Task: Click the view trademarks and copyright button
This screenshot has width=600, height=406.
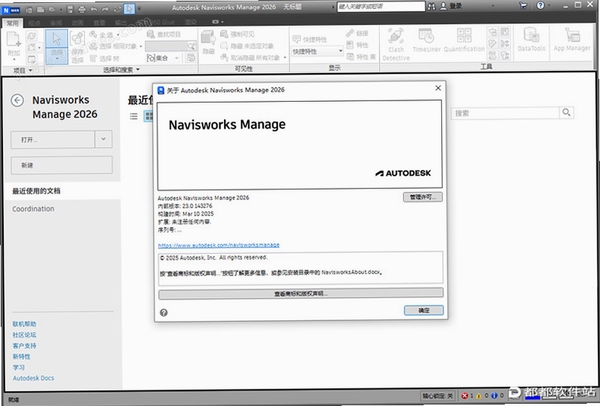Action: [301, 293]
